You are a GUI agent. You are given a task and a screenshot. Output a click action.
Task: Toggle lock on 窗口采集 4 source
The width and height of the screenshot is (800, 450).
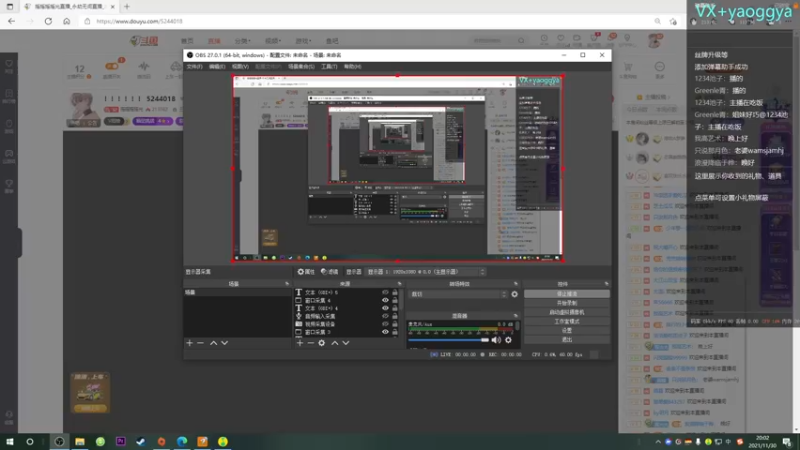pyautogui.click(x=394, y=301)
